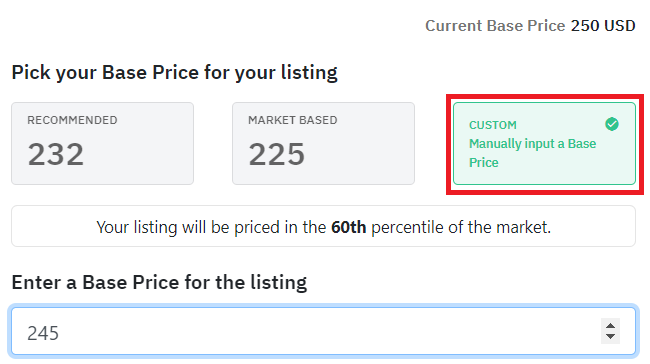Viewport: 650px width, 364px height.
Task: Click the green checkmark icon on Custom card
Action: click(612, 124)
